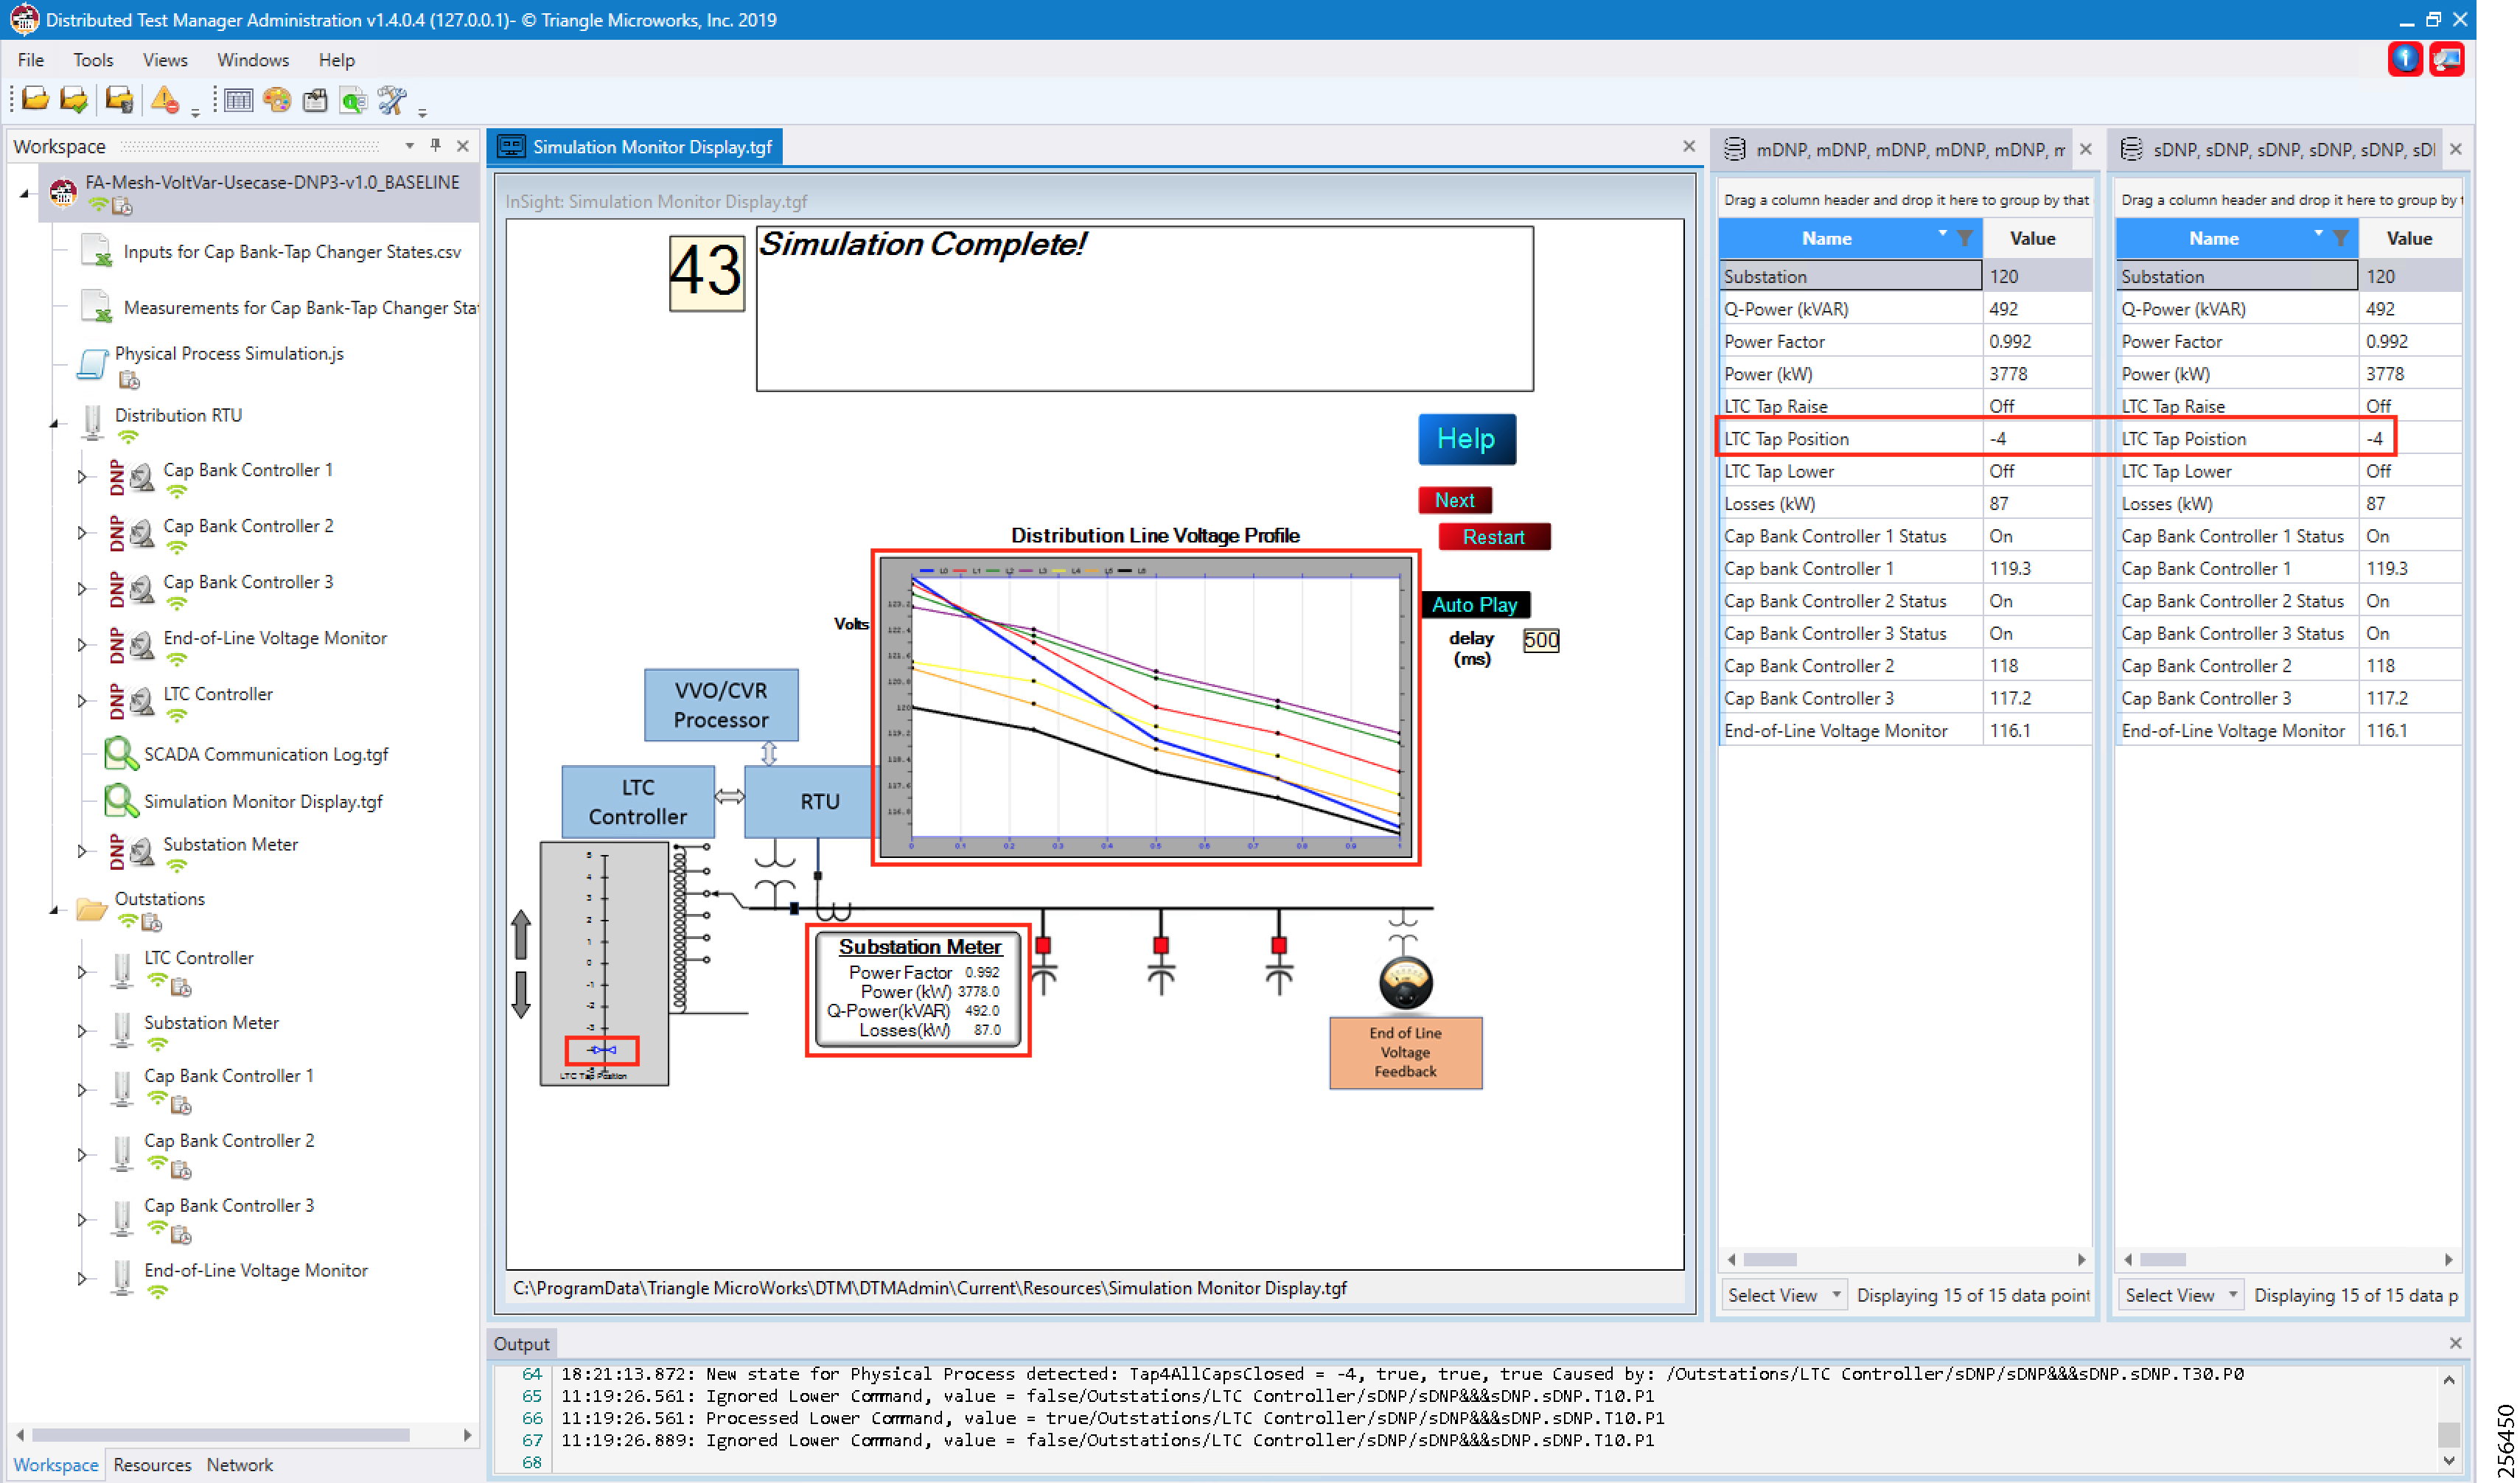Image resolution: width=2520 pixels, height=1483 pixels.
Task: Expand the LTC Controller outstation node
Action: coord(82,972)
